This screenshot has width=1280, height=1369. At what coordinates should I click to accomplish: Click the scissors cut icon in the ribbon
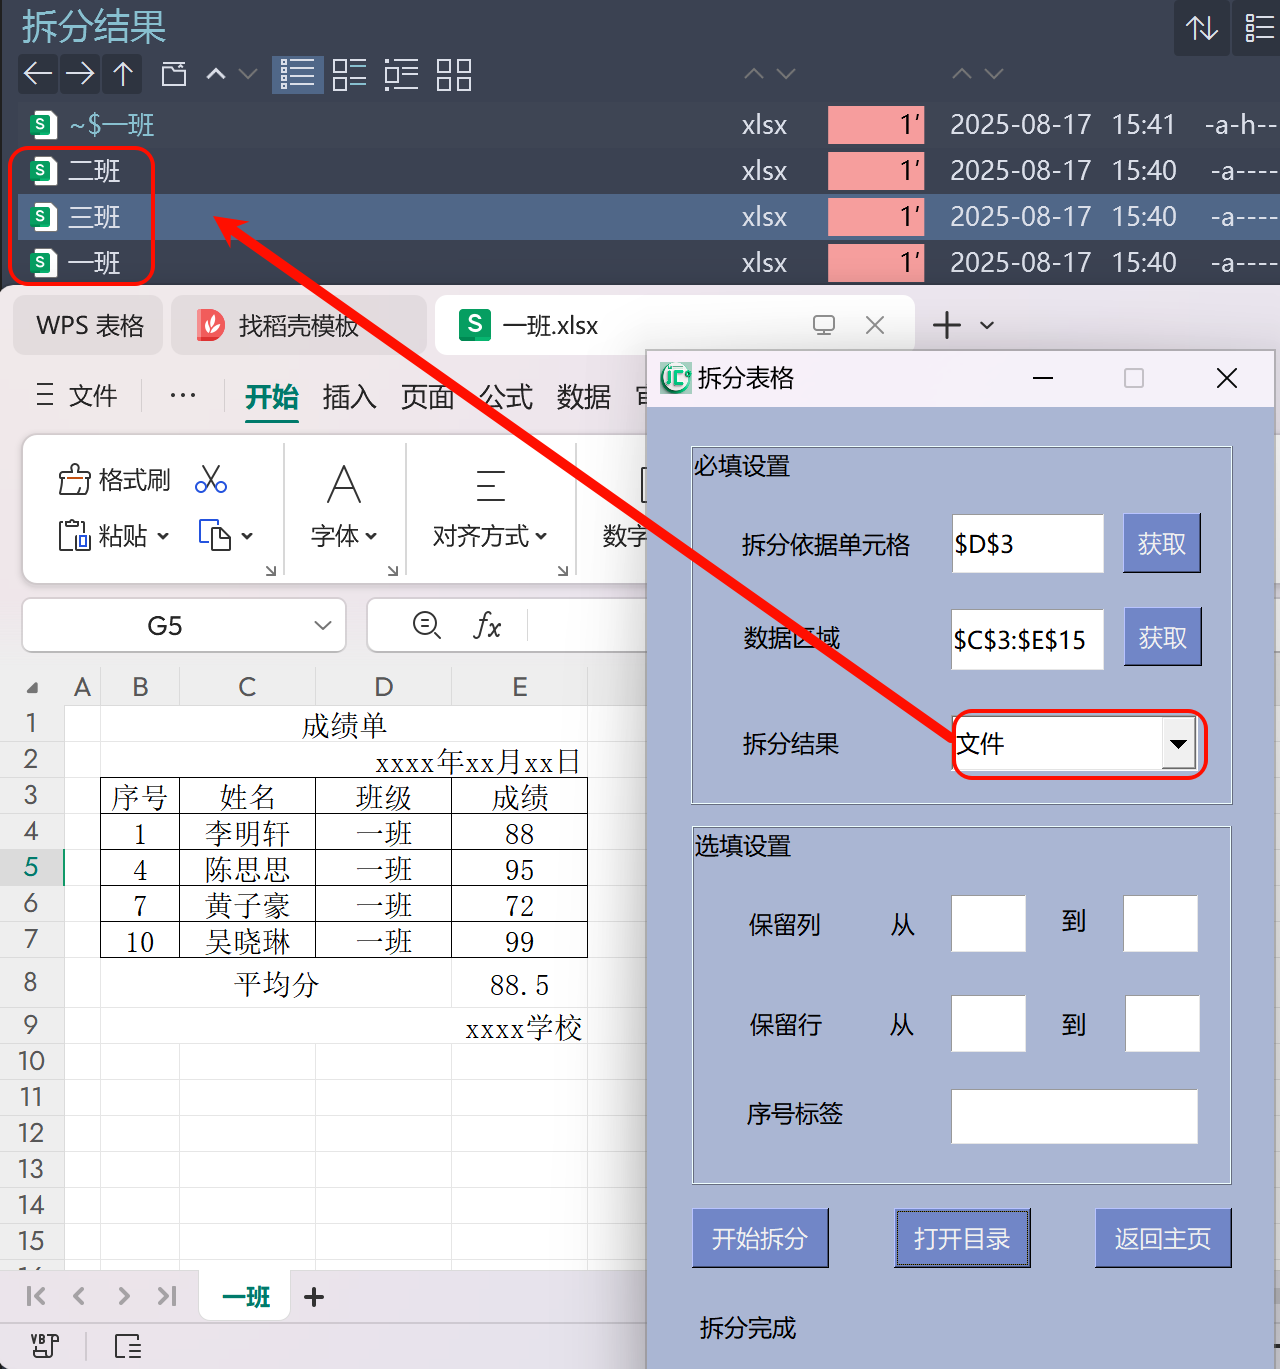211,479
